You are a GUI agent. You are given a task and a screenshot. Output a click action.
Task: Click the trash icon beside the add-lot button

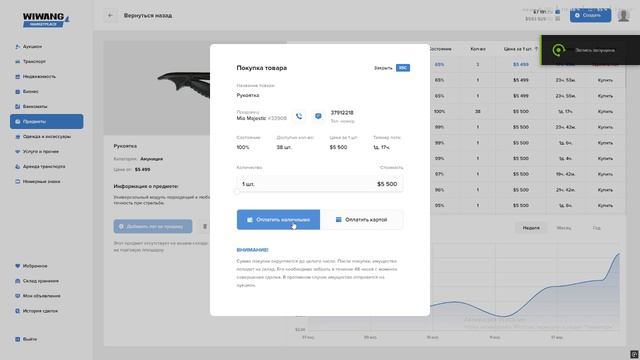point(205,226)
